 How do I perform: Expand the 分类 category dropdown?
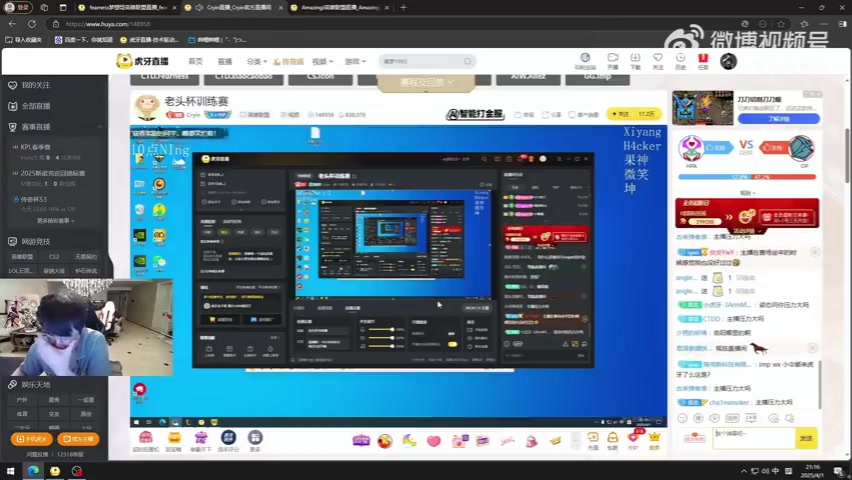coord(255,62)
